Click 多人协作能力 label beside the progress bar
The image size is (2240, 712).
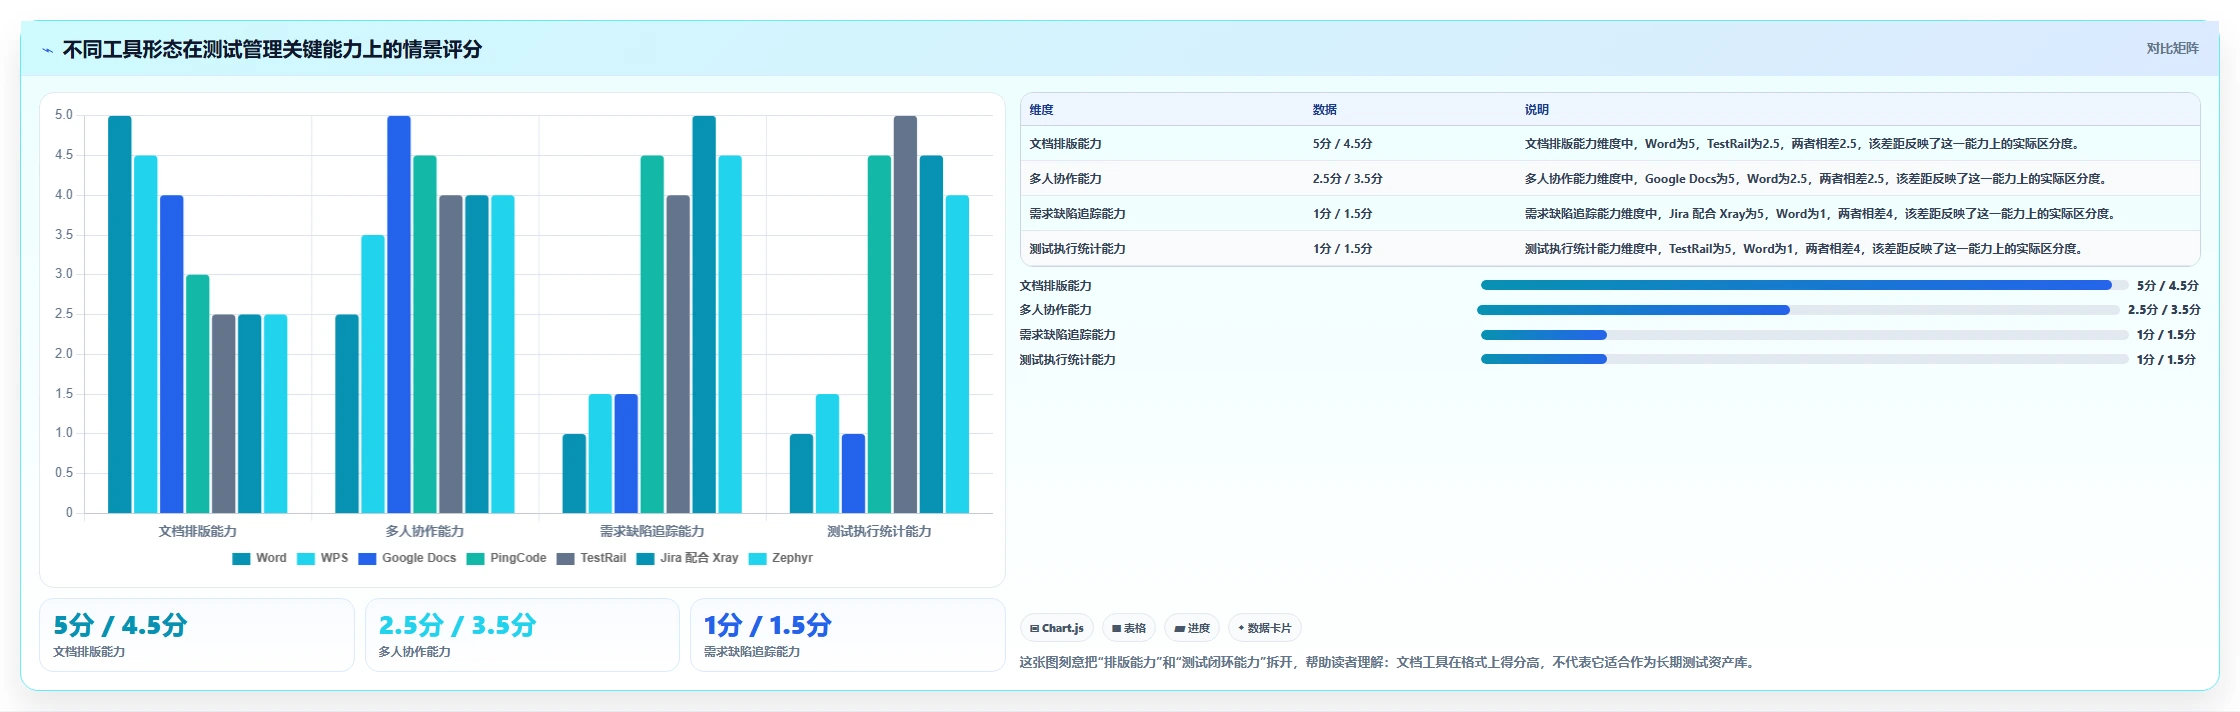[1055, 310]
